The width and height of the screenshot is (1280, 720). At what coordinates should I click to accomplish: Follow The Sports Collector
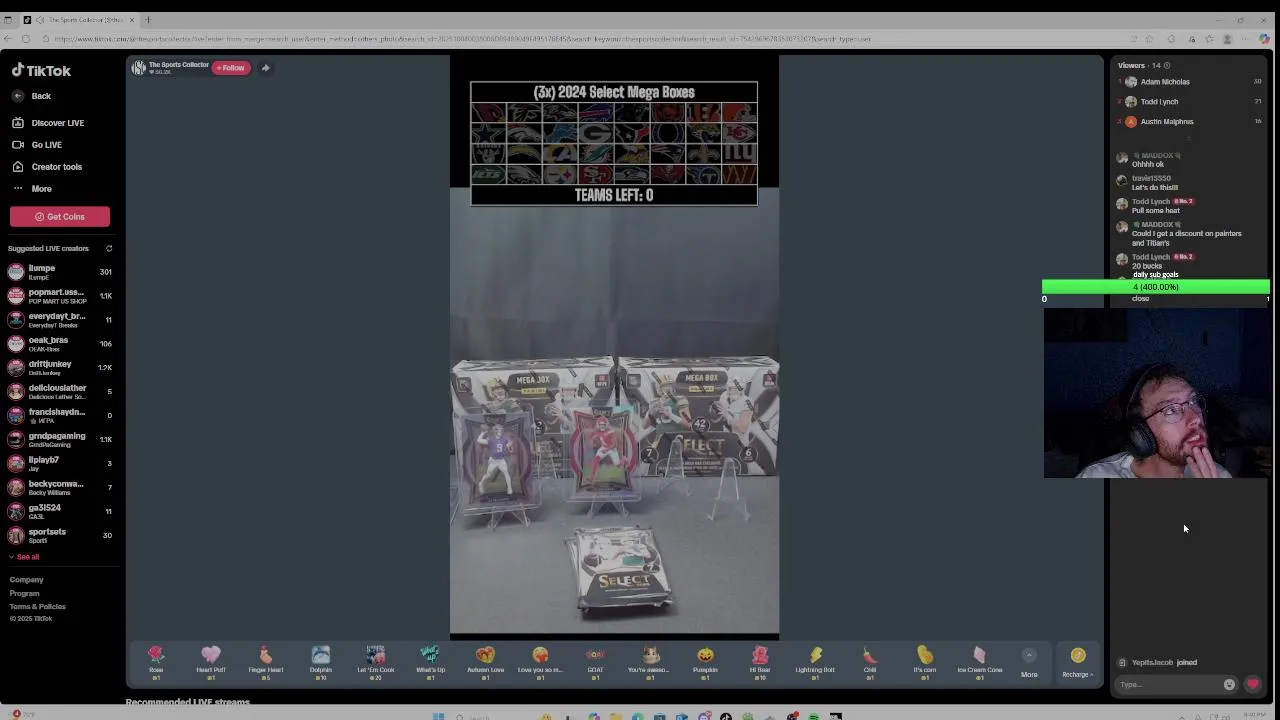(231, 68)
